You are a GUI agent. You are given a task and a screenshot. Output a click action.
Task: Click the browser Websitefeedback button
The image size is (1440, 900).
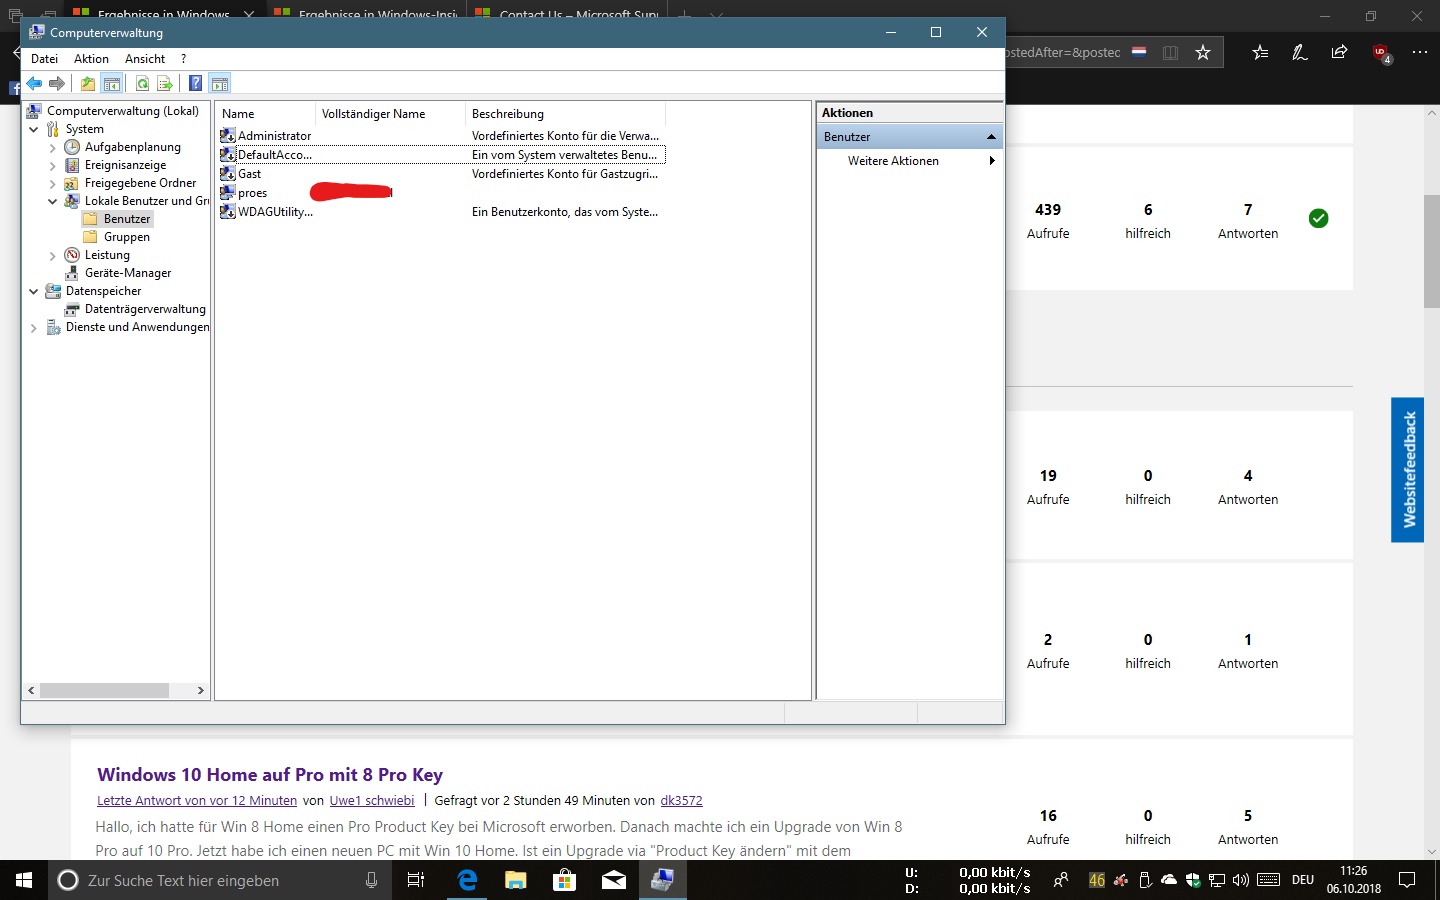click(x=1407, y=470)
